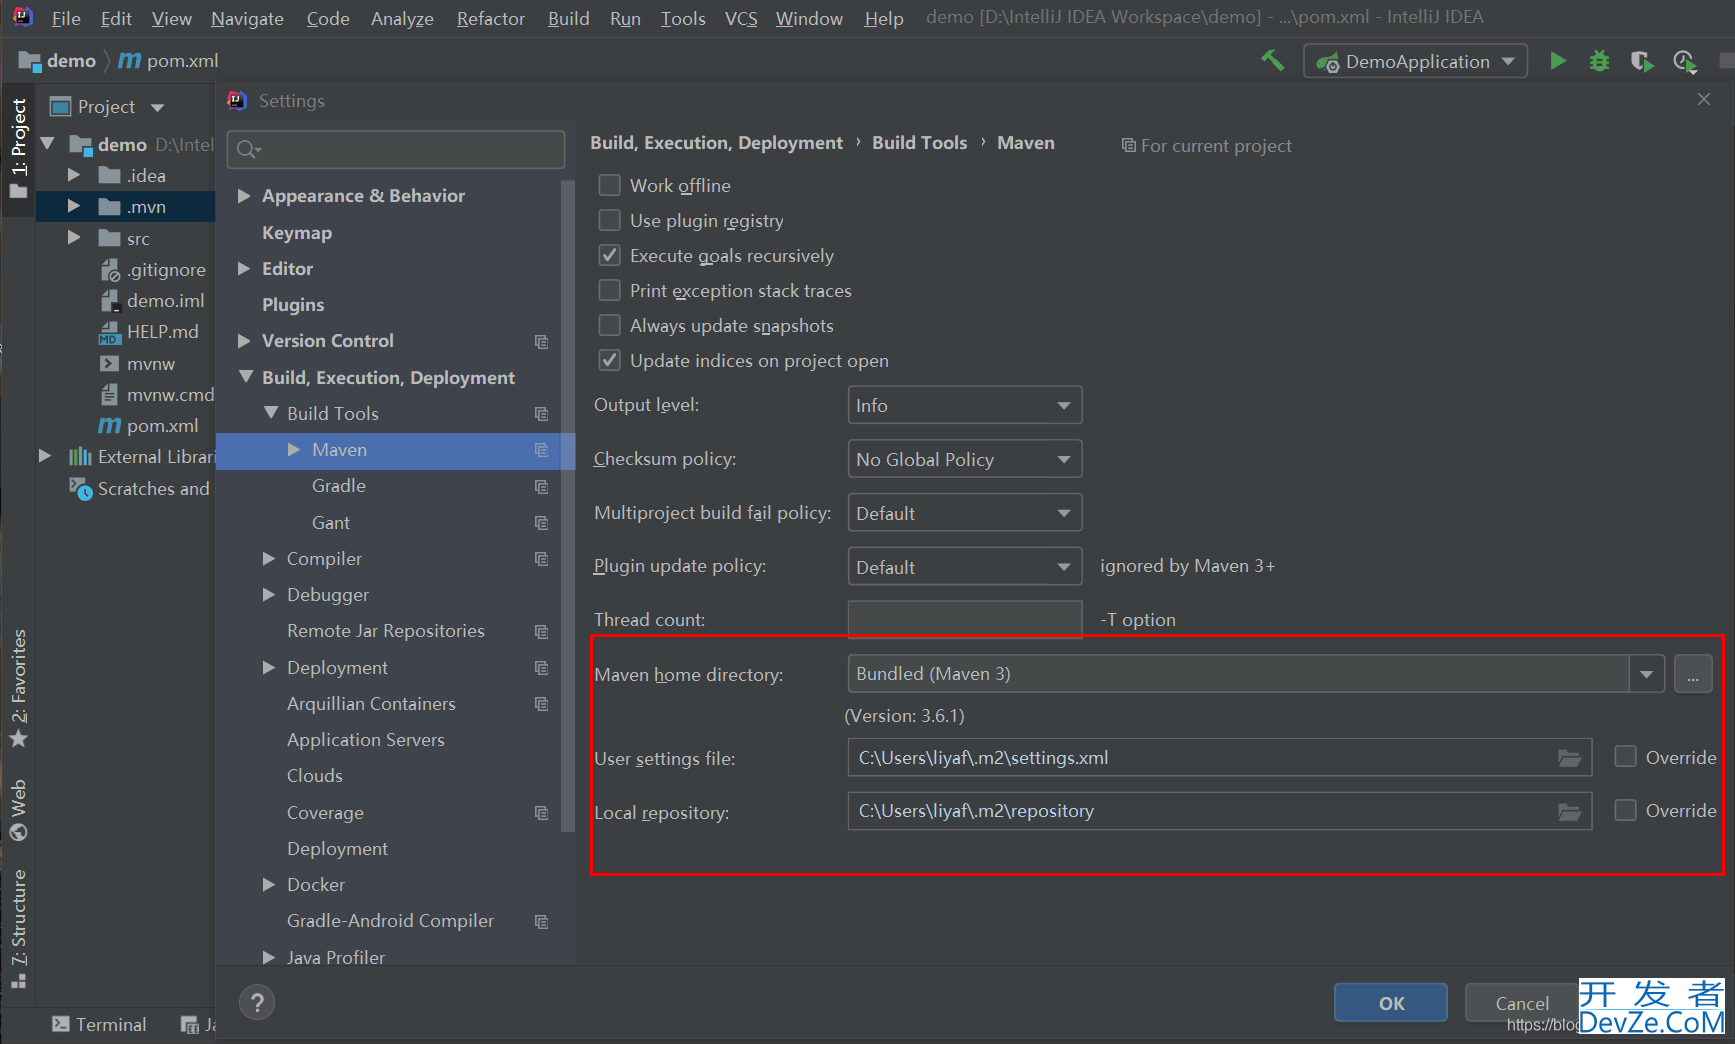
Task: Select Clouds settings entry
Action: coord(315,776)
